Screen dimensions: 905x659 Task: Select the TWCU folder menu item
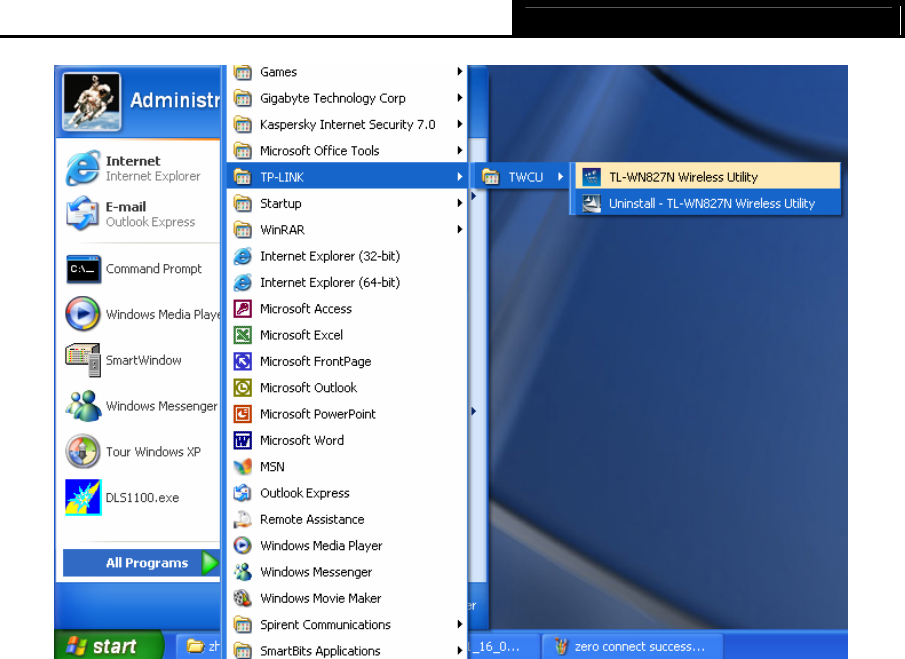(524, 177)
